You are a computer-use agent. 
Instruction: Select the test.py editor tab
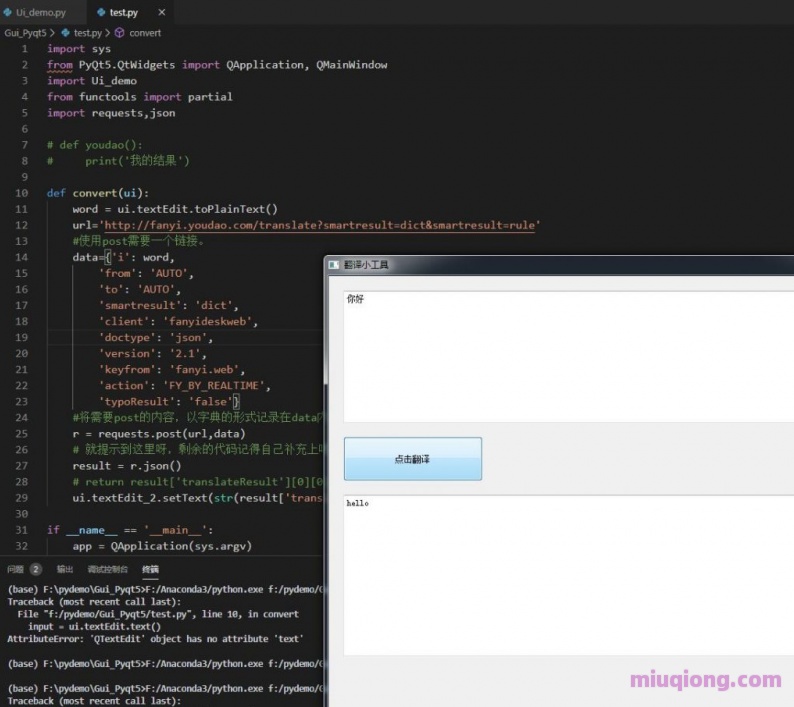(x=124, y=13)
